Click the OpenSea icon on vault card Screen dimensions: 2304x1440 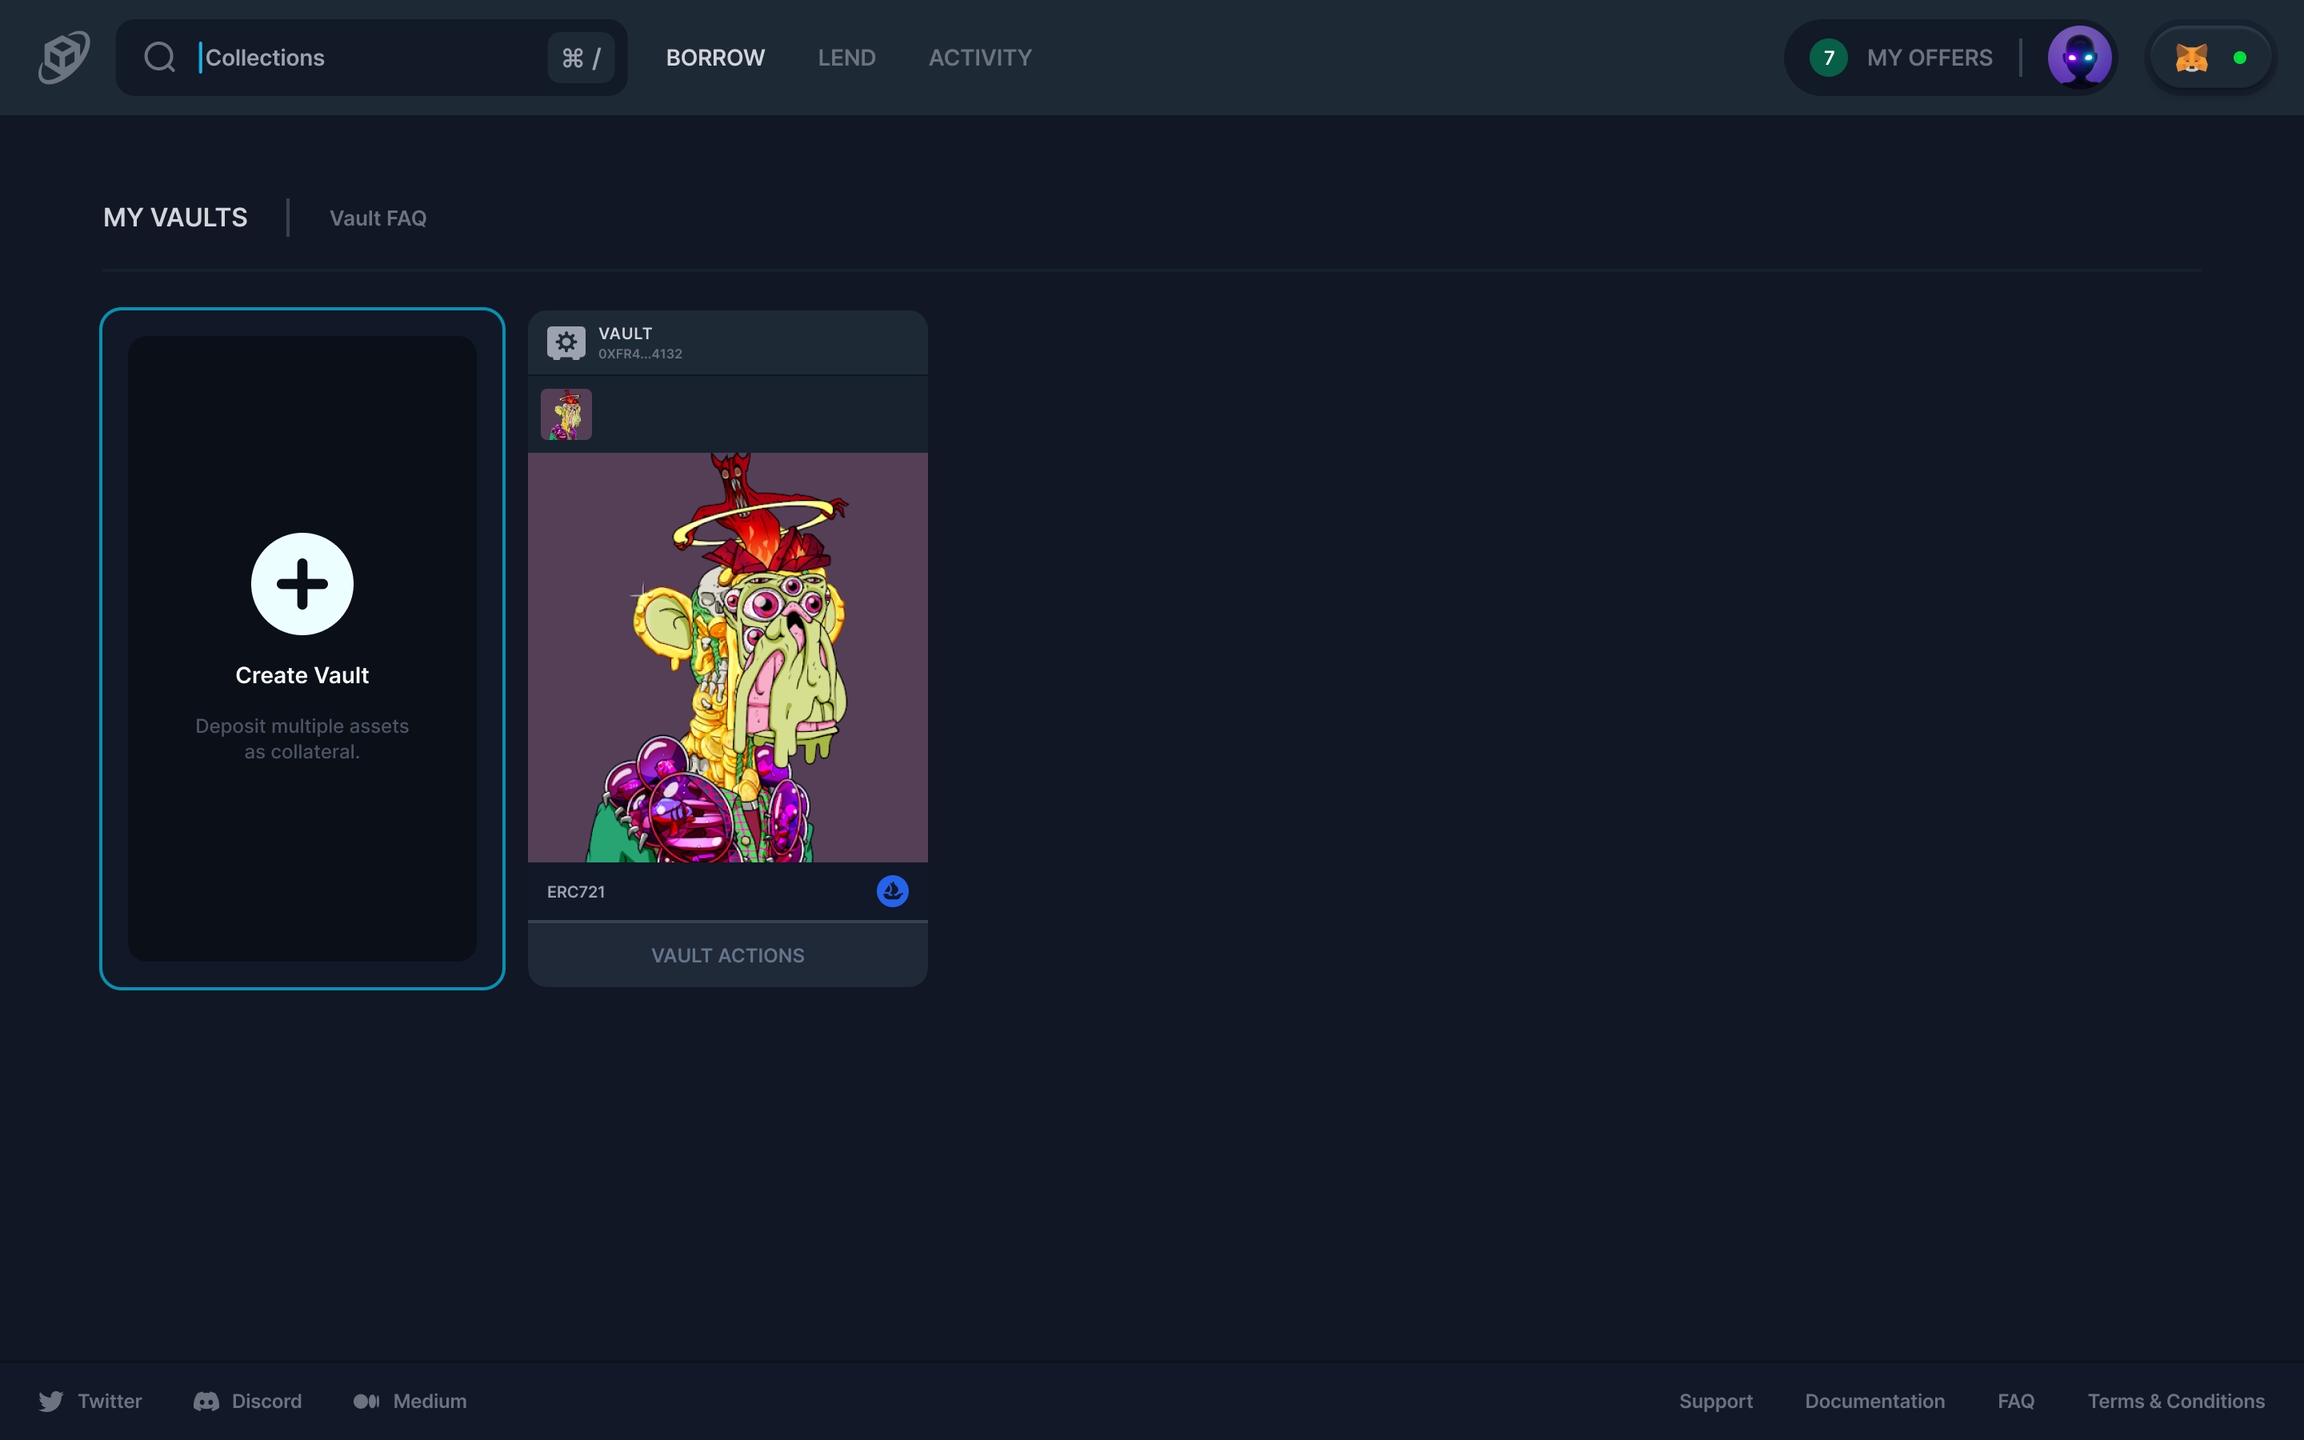pyautogui.click(x=892, y=891)
